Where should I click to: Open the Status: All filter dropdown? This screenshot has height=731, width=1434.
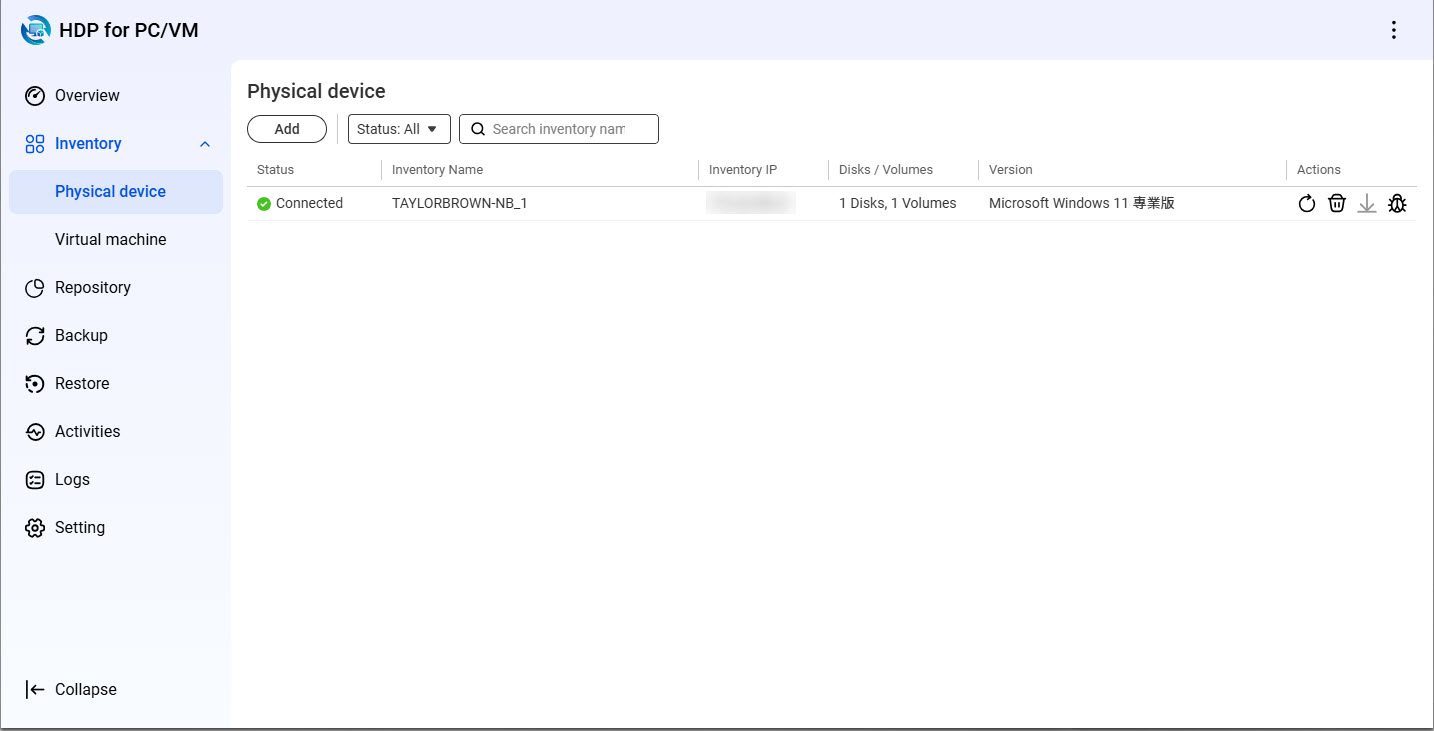click(398, 129)
